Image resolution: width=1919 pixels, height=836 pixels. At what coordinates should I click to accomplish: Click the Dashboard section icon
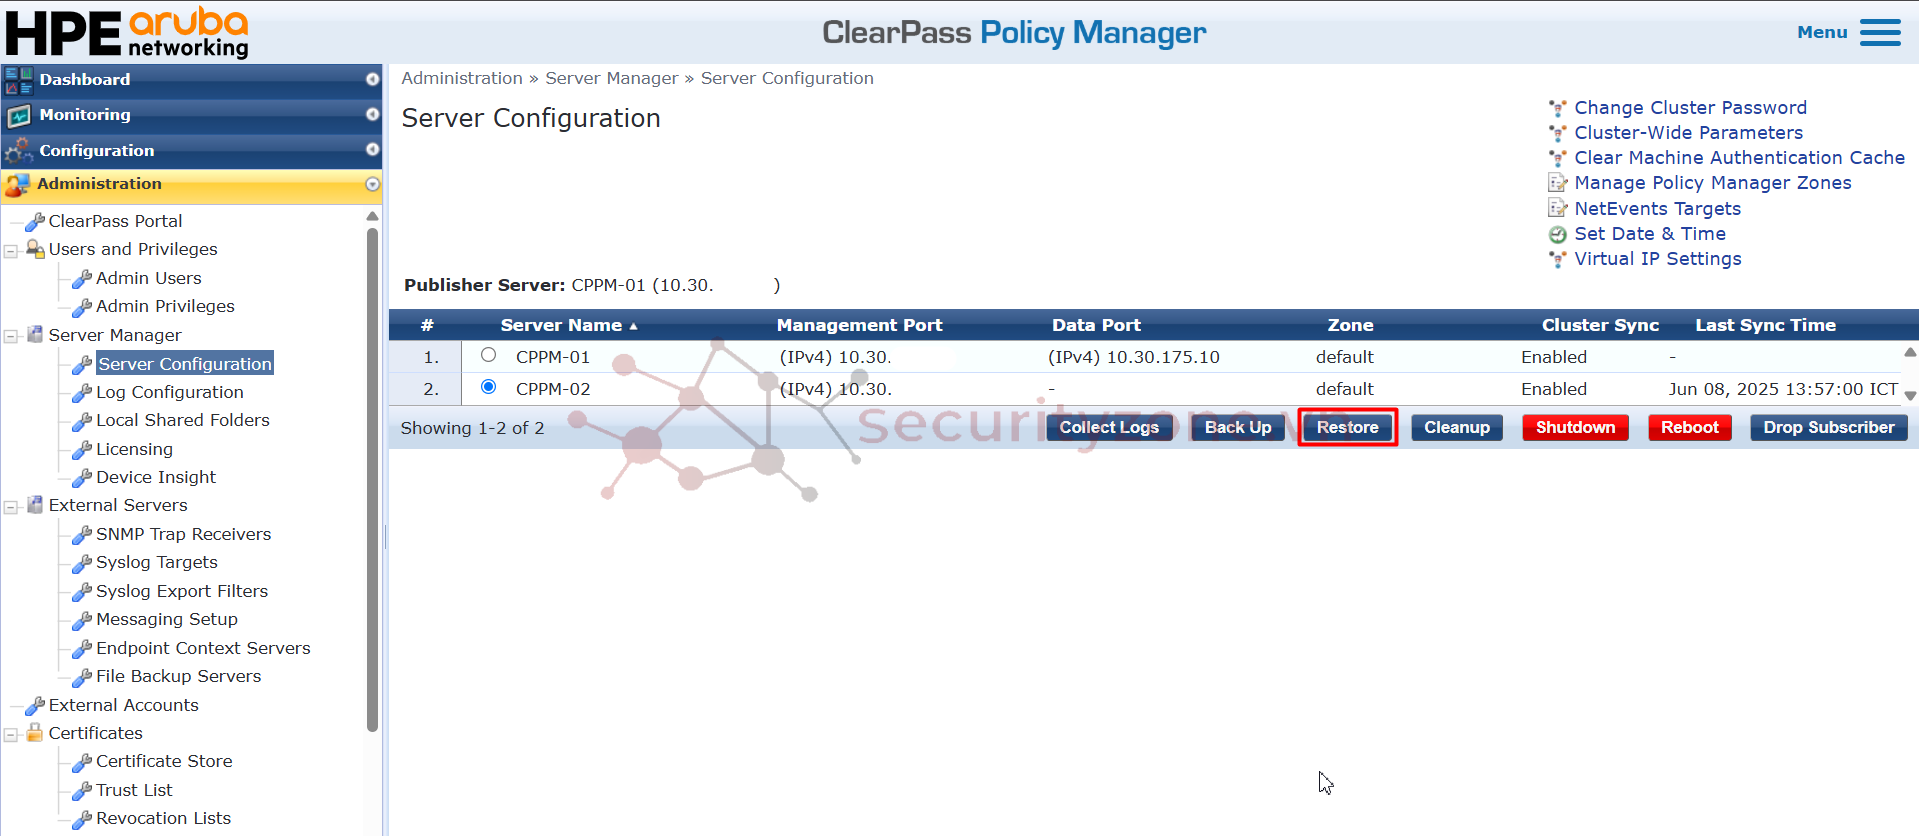click(x=18, y=80)
